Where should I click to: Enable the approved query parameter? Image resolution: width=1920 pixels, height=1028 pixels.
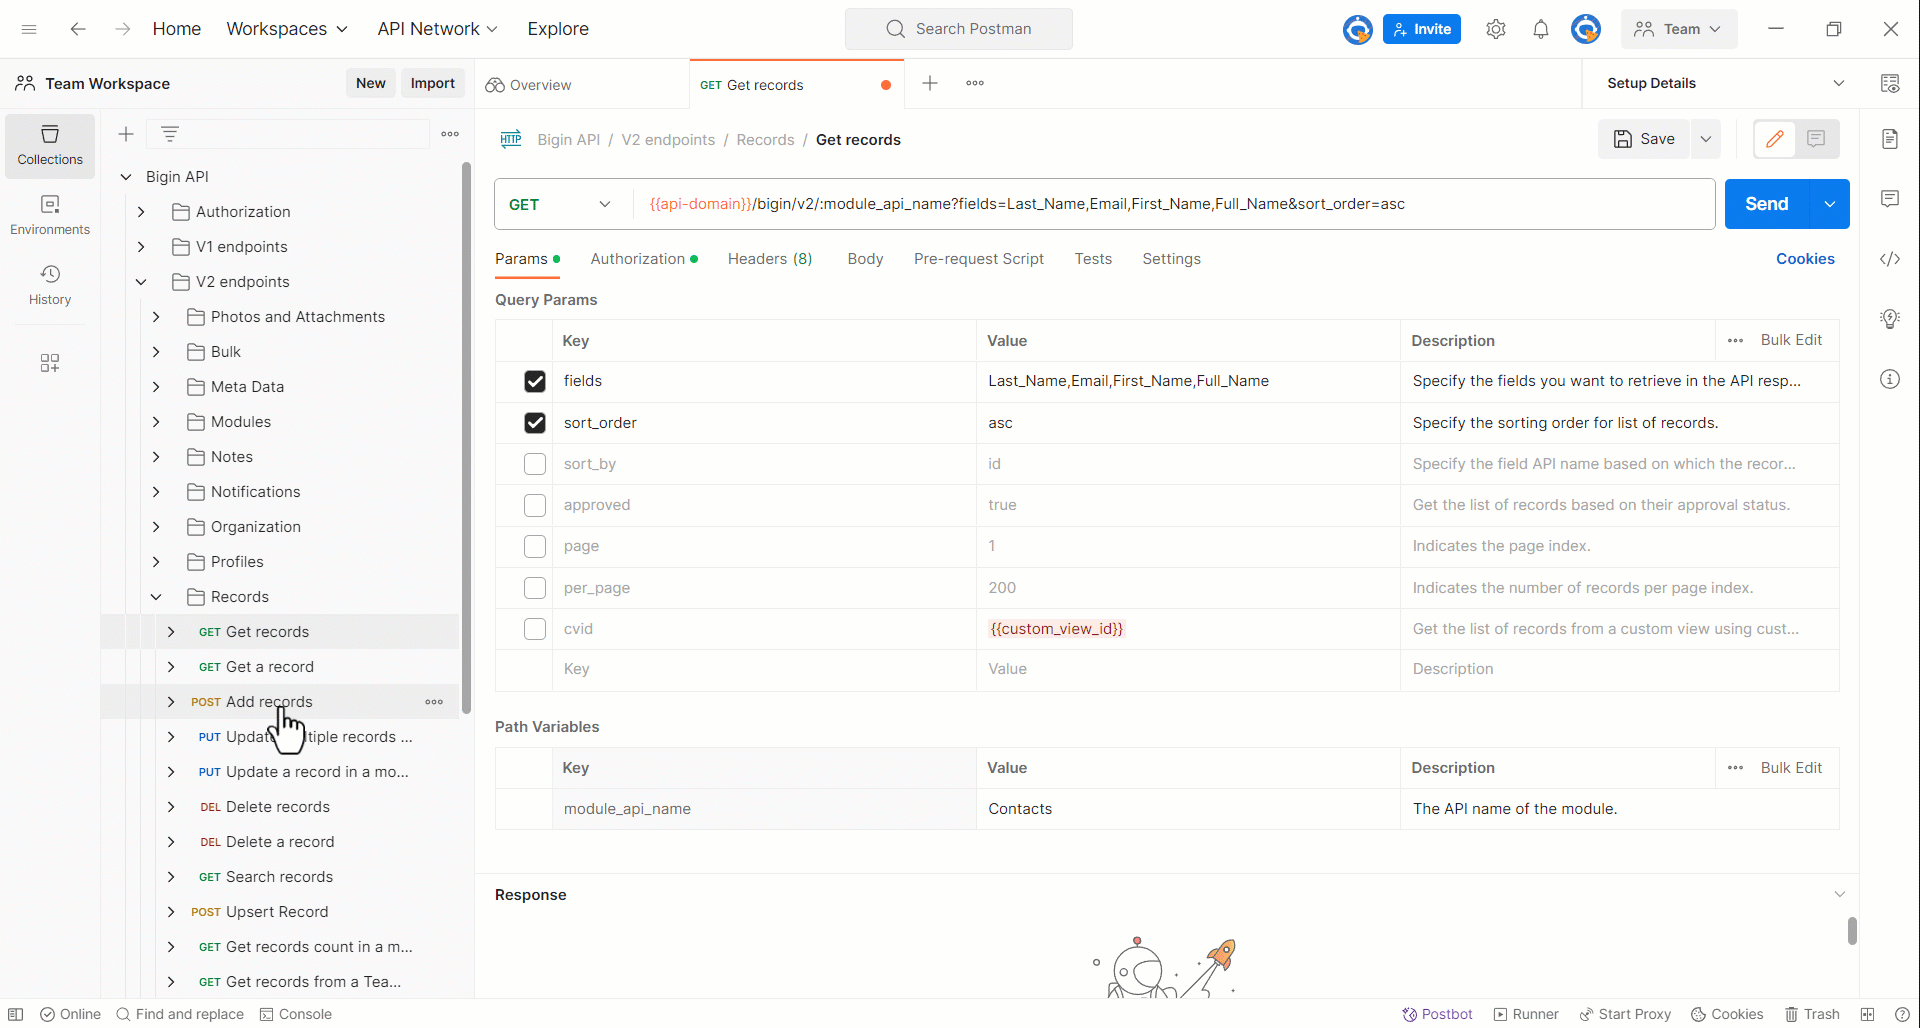[535, 505]
